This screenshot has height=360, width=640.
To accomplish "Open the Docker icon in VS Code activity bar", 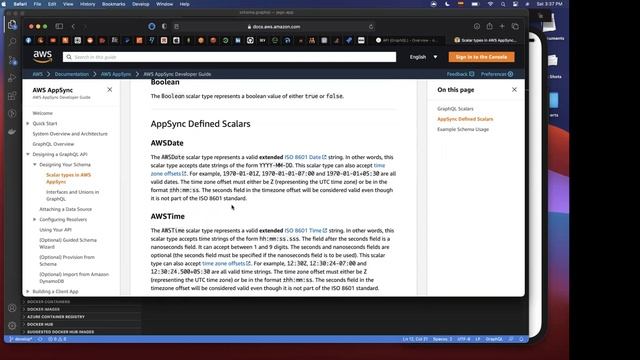I will click(12, 131).
